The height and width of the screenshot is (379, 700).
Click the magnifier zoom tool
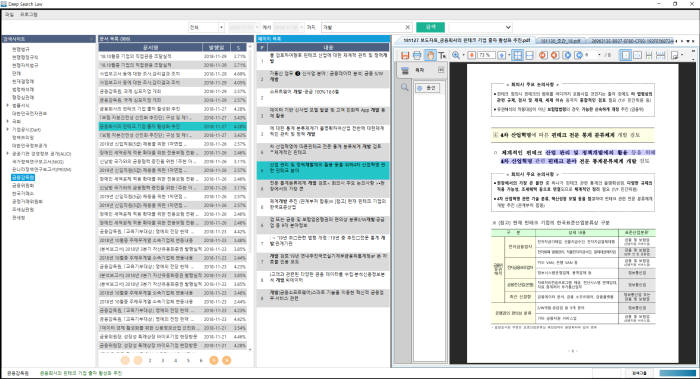tap(456, 55)
